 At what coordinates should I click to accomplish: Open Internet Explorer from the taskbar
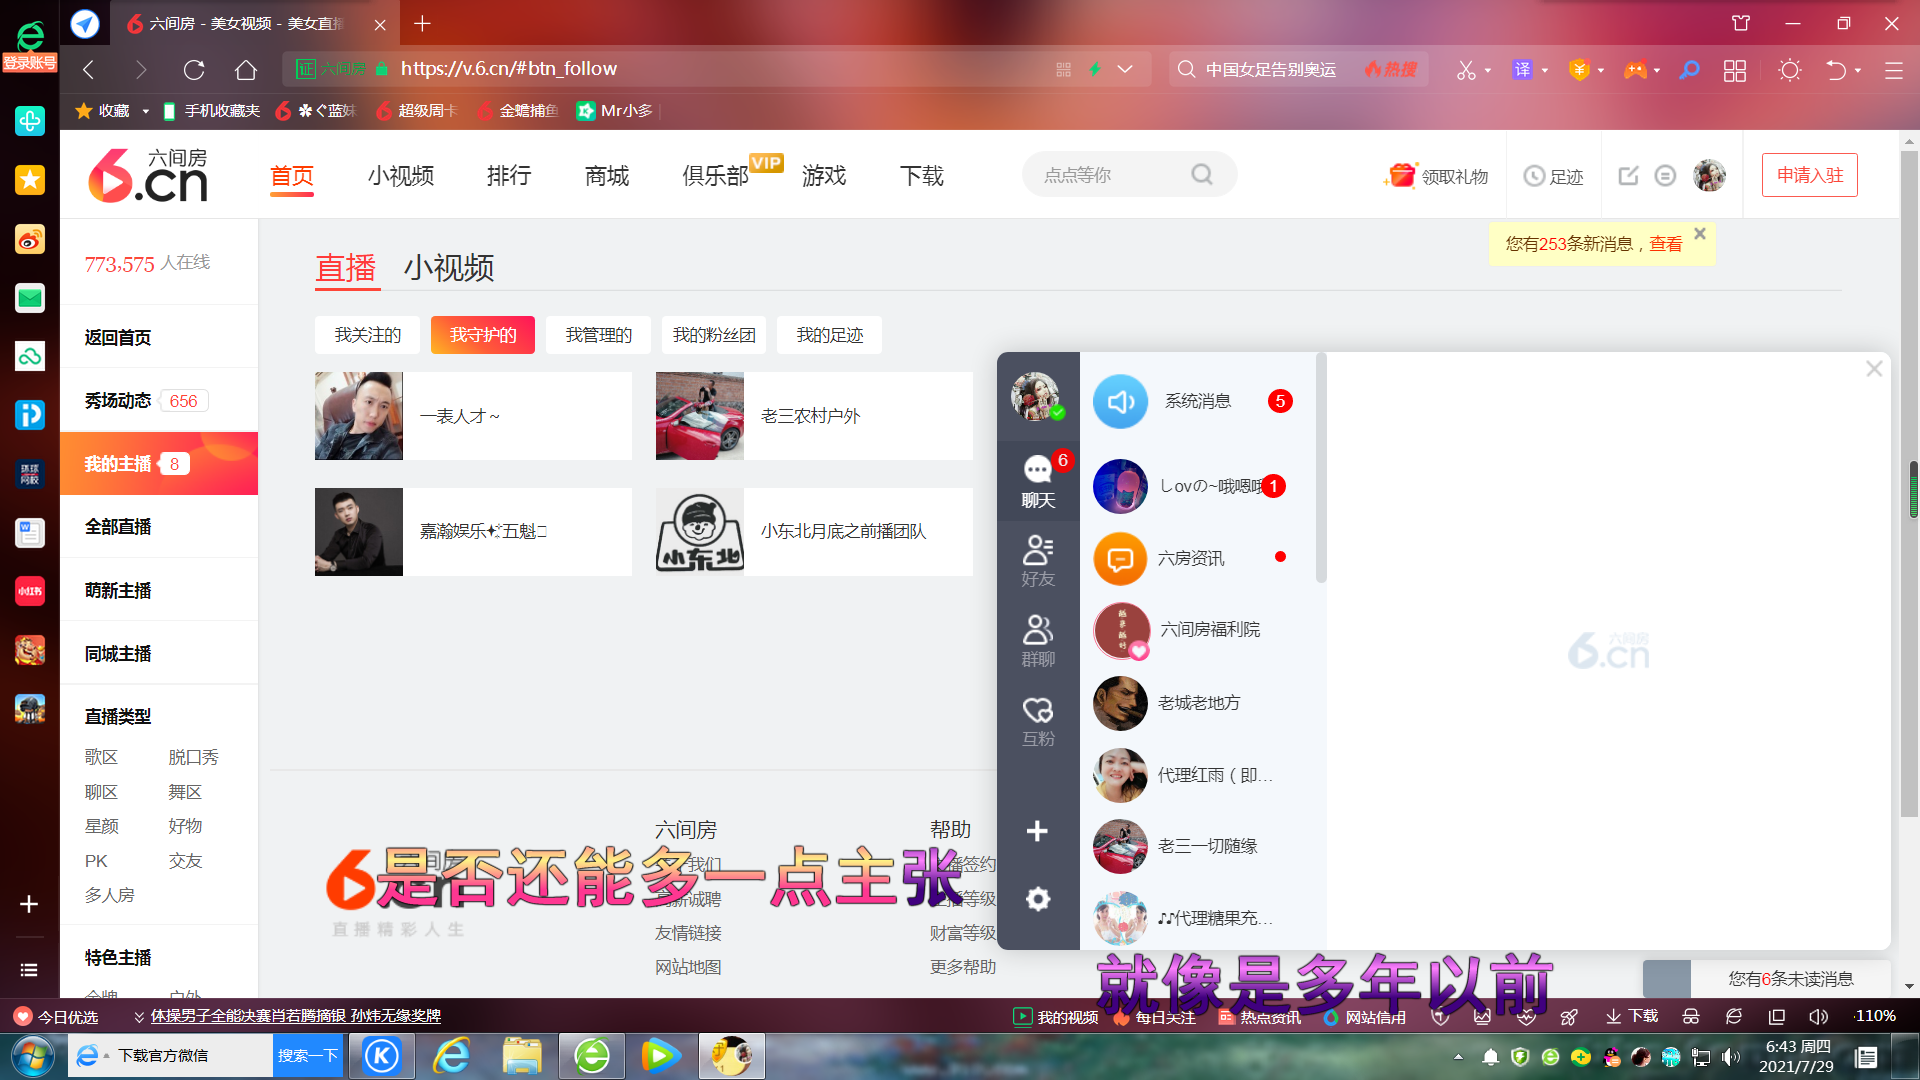(452, 1056)
